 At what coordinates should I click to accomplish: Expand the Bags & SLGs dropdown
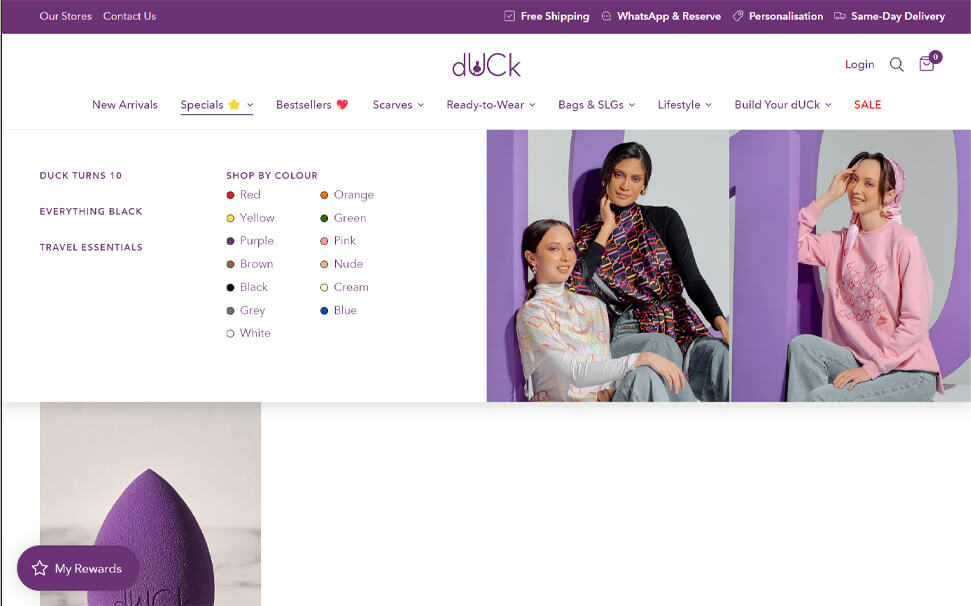596,105
